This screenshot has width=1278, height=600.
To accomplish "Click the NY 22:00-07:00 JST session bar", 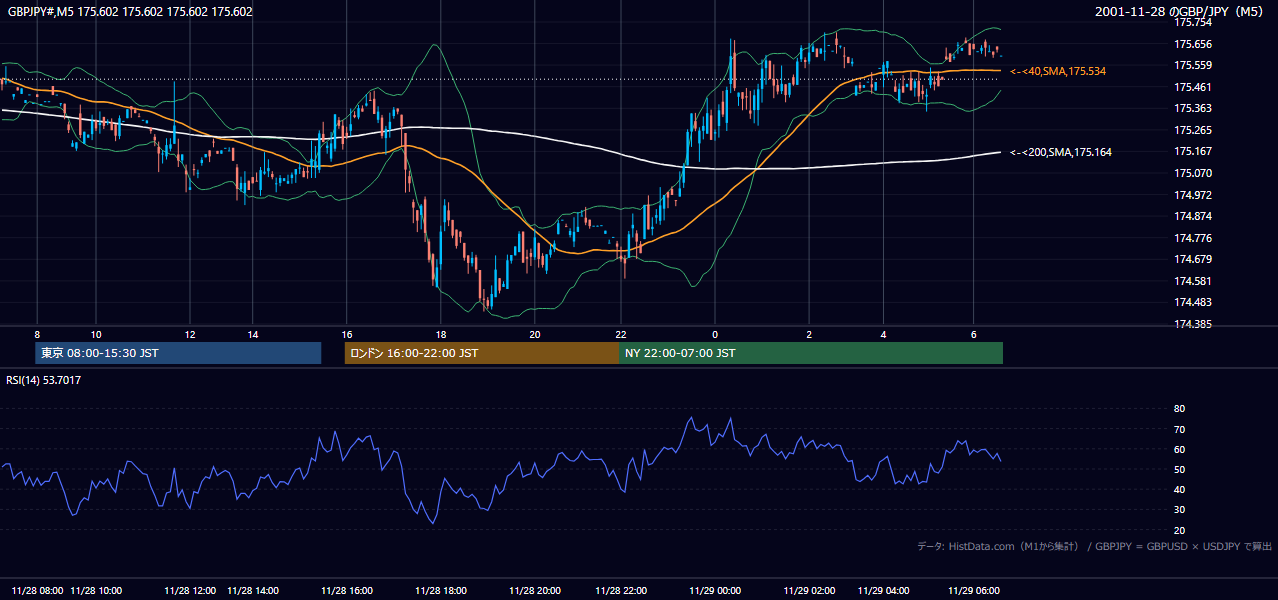I will [x=811, y=353].
